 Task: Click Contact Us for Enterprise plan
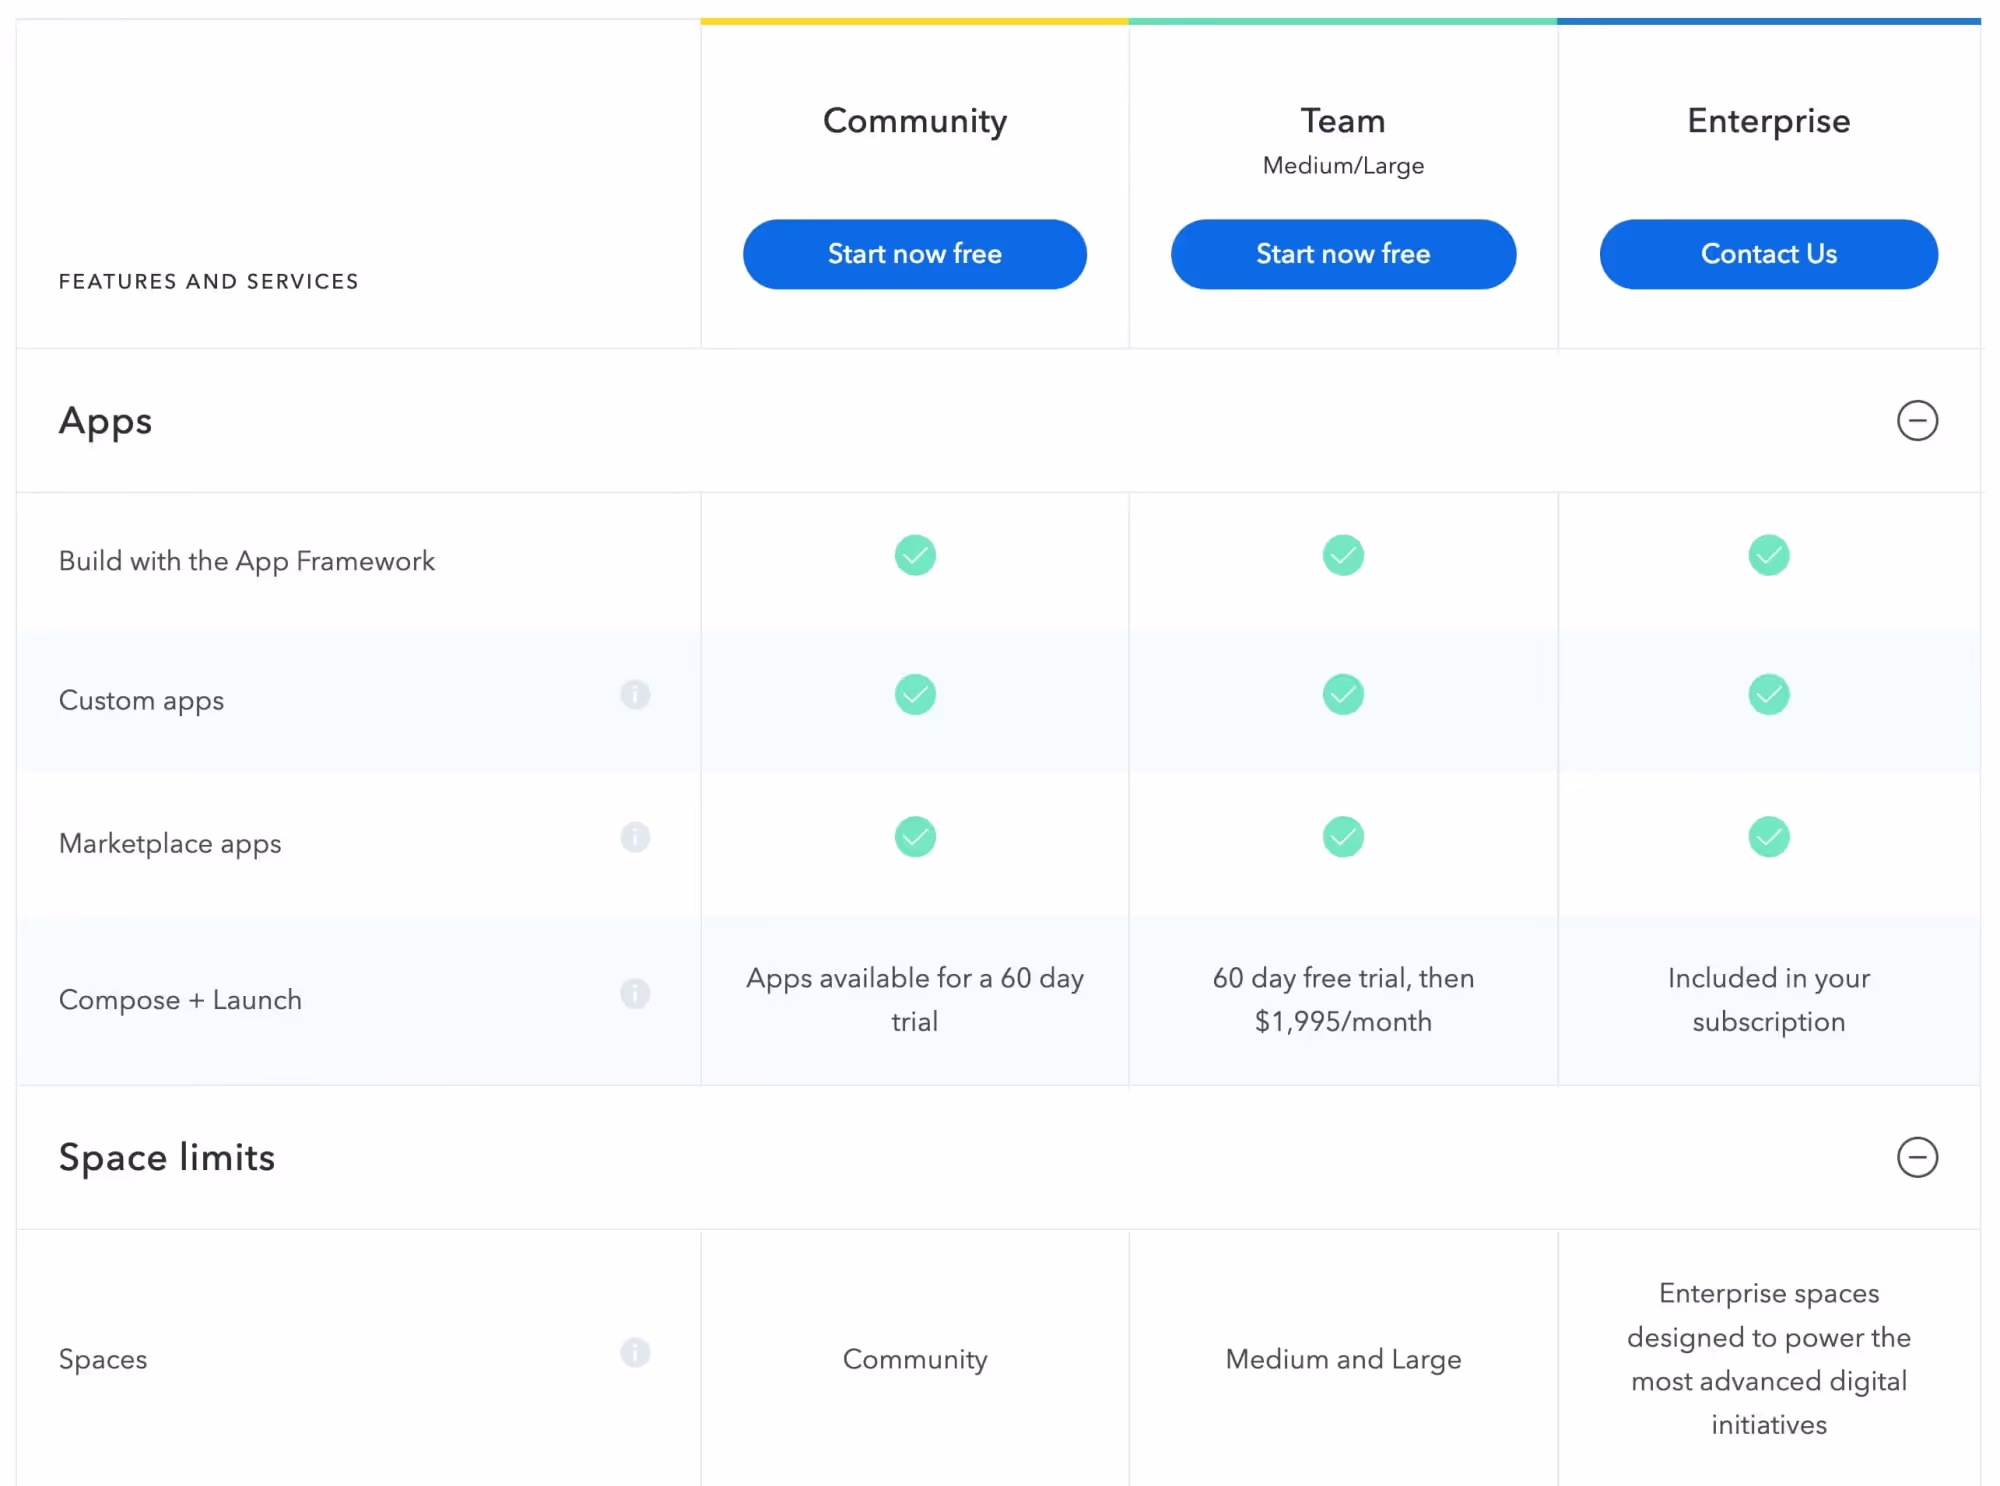click(1768, 254)
